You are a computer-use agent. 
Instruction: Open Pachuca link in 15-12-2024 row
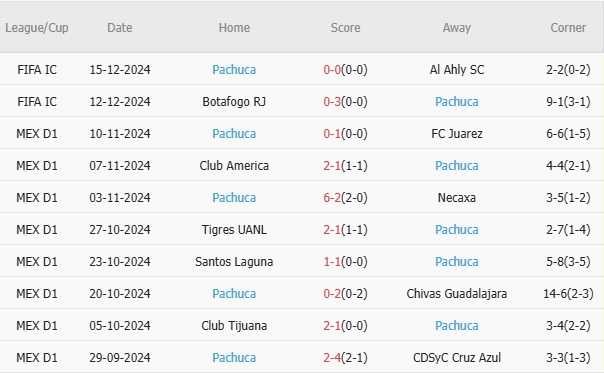[x=234, y=70]
